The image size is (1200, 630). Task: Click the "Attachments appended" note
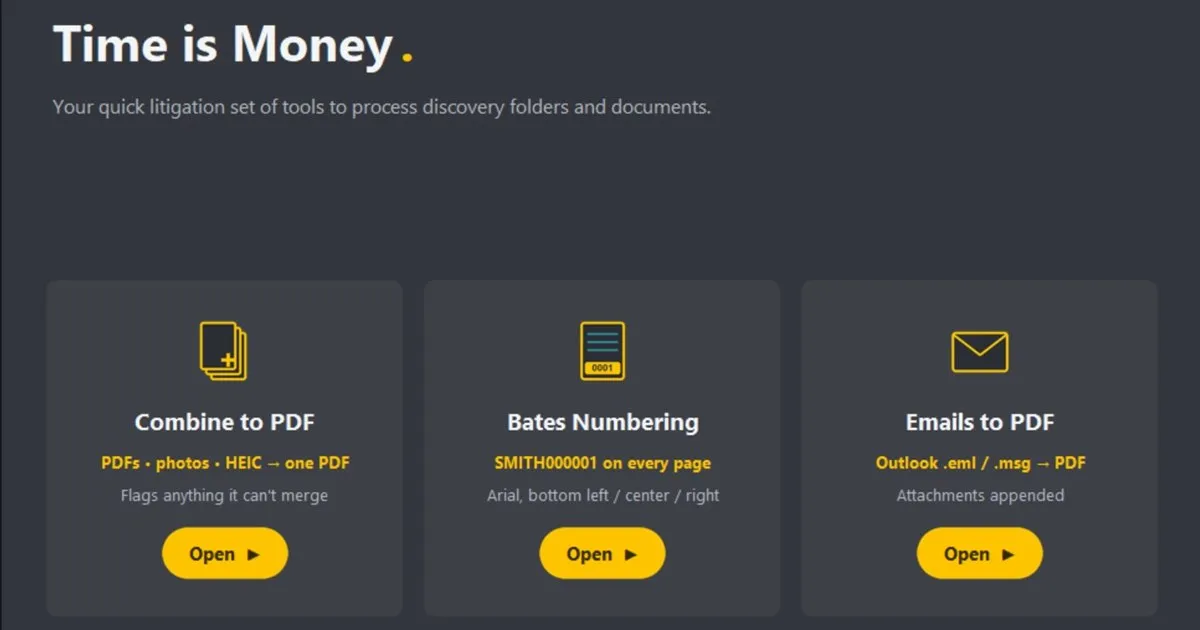(x=980, y=495)
